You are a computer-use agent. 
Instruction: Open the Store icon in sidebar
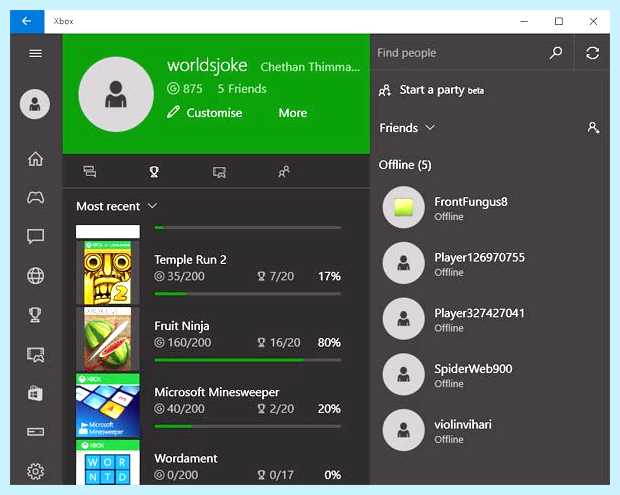click(x=36, y=393)
